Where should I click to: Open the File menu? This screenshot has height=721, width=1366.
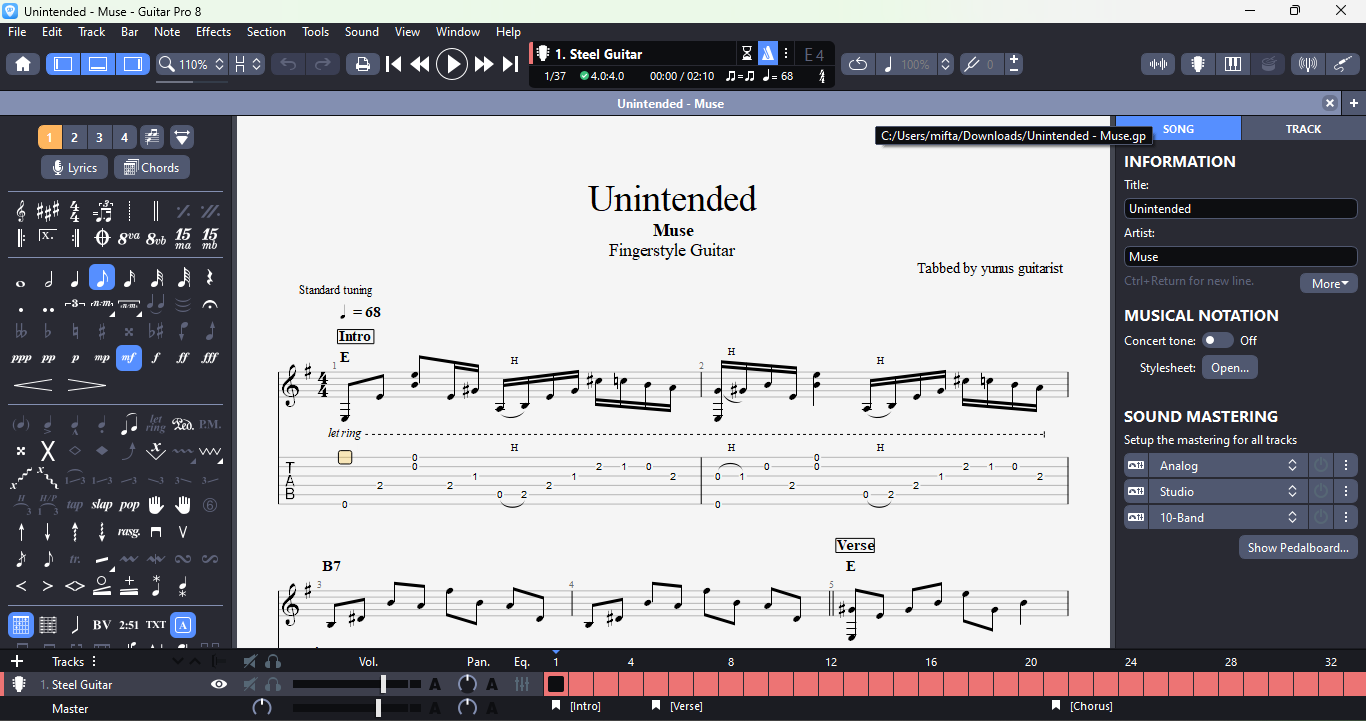(x=17, y=32)
